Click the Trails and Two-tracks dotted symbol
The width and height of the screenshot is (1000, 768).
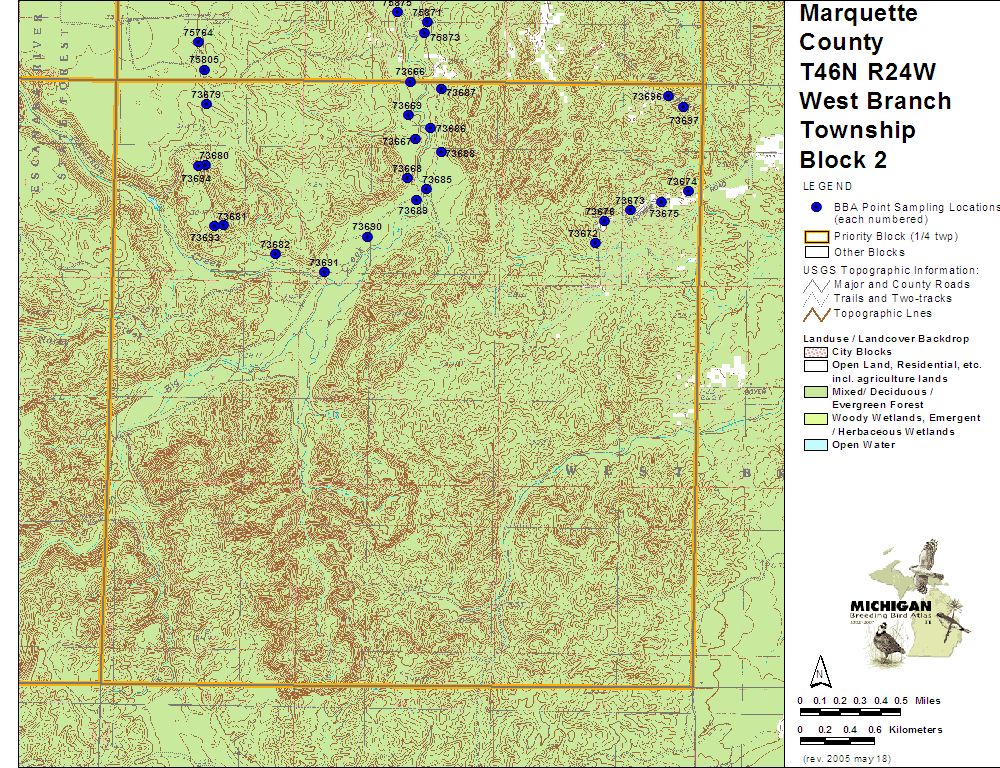pos(816,298)
